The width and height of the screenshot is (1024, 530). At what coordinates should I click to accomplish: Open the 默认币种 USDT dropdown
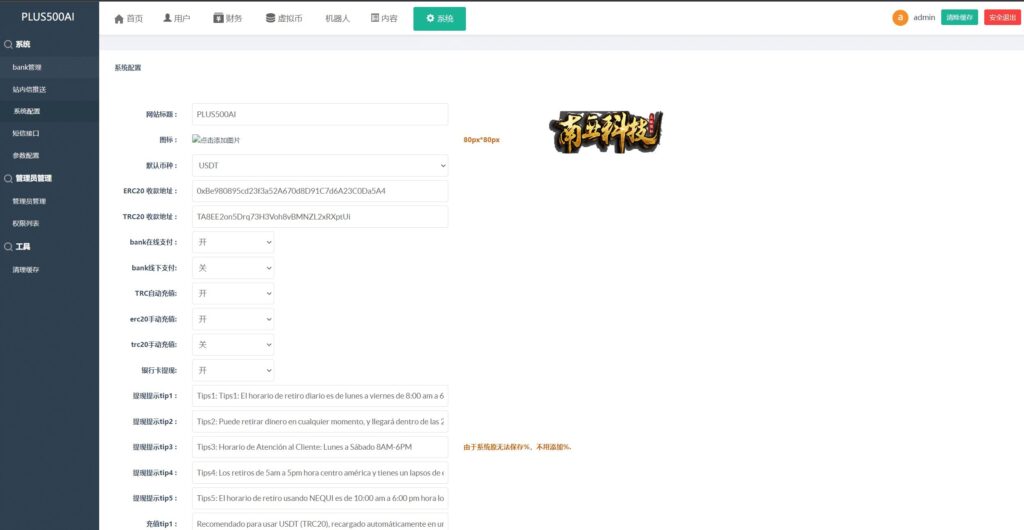pyautogui.click(x=320, y=166)
